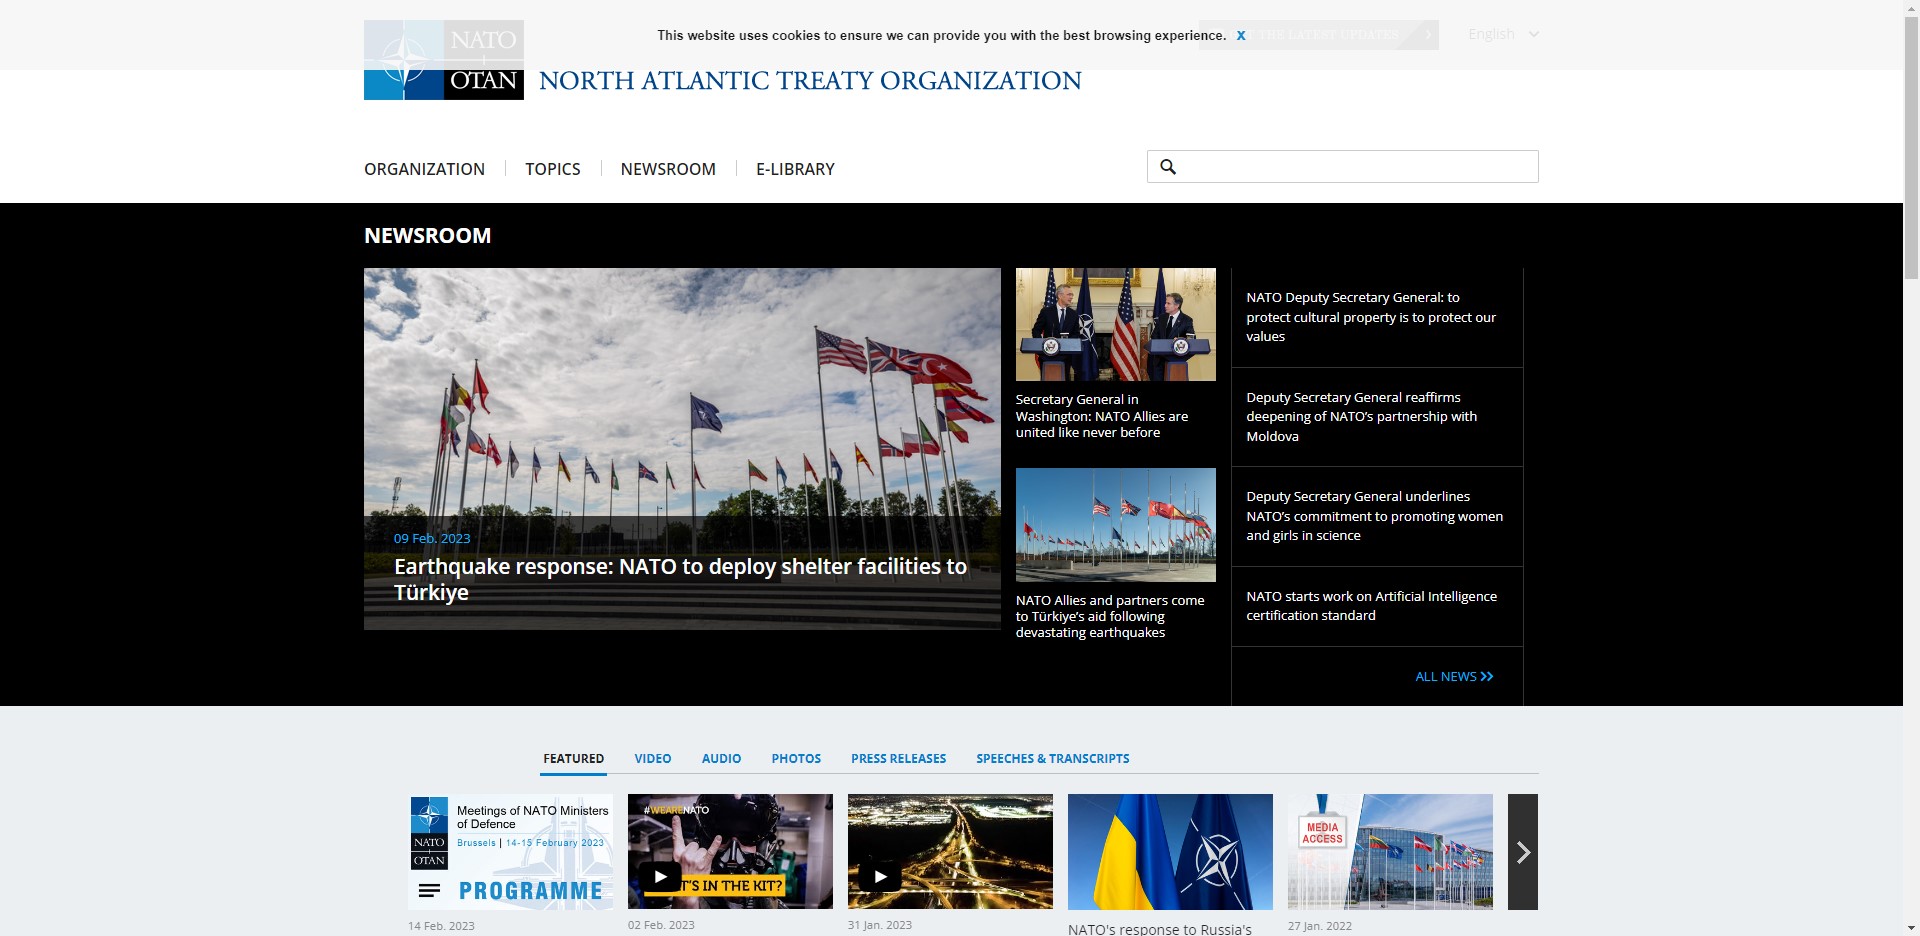This screenshot has height=936, width=1920.
Task: Open "NATO's response to Russia's" caption link
Action: (x=1160, y=929)
